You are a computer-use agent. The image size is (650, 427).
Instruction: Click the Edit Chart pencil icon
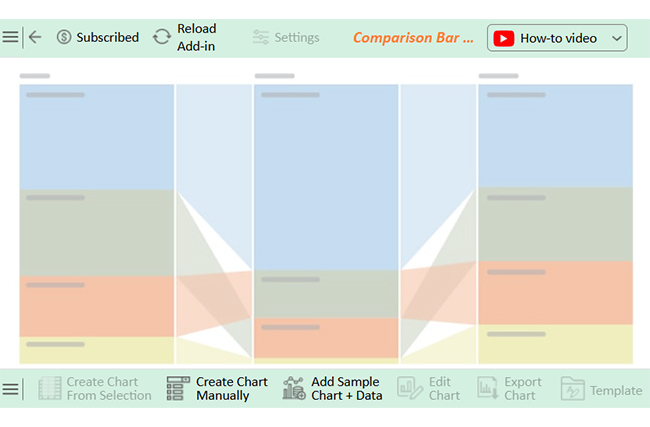point(410,388)
